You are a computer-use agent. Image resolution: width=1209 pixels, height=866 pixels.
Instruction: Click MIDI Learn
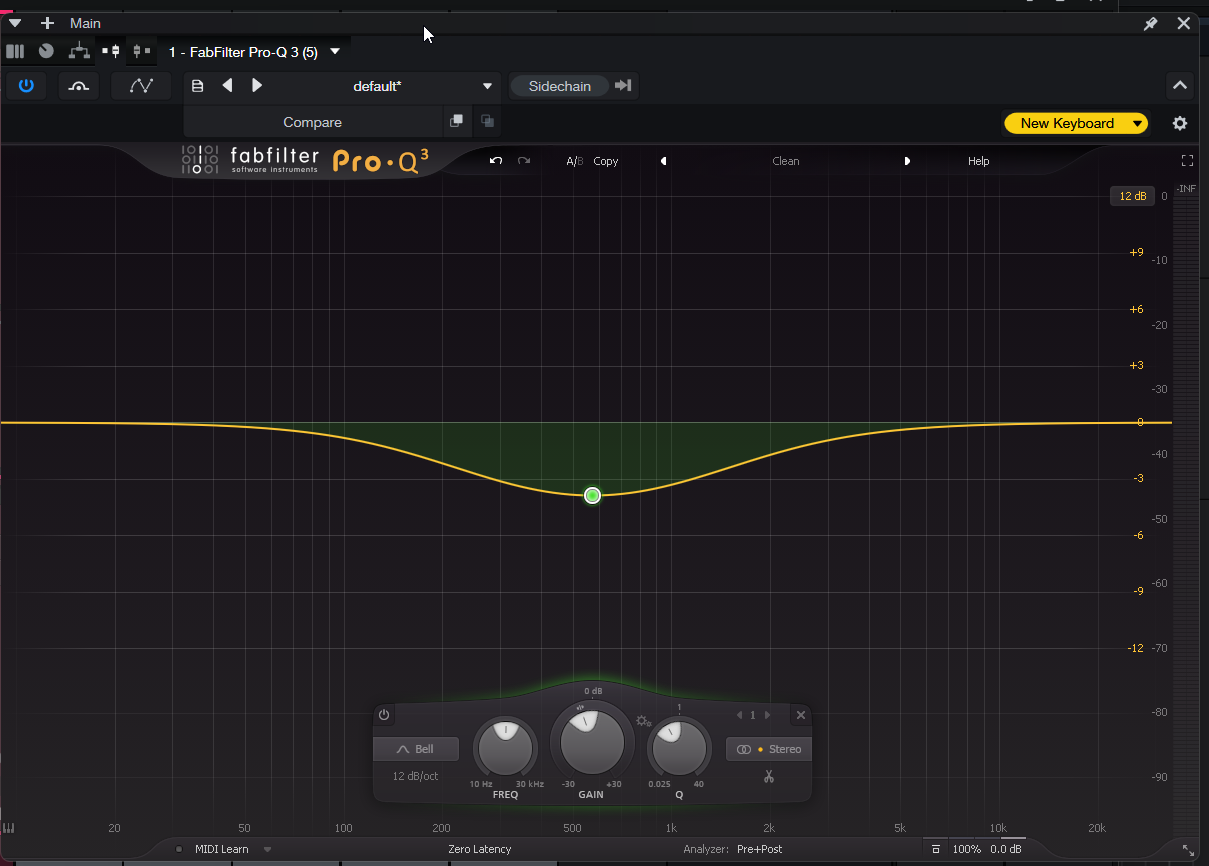tap(221, 849)
